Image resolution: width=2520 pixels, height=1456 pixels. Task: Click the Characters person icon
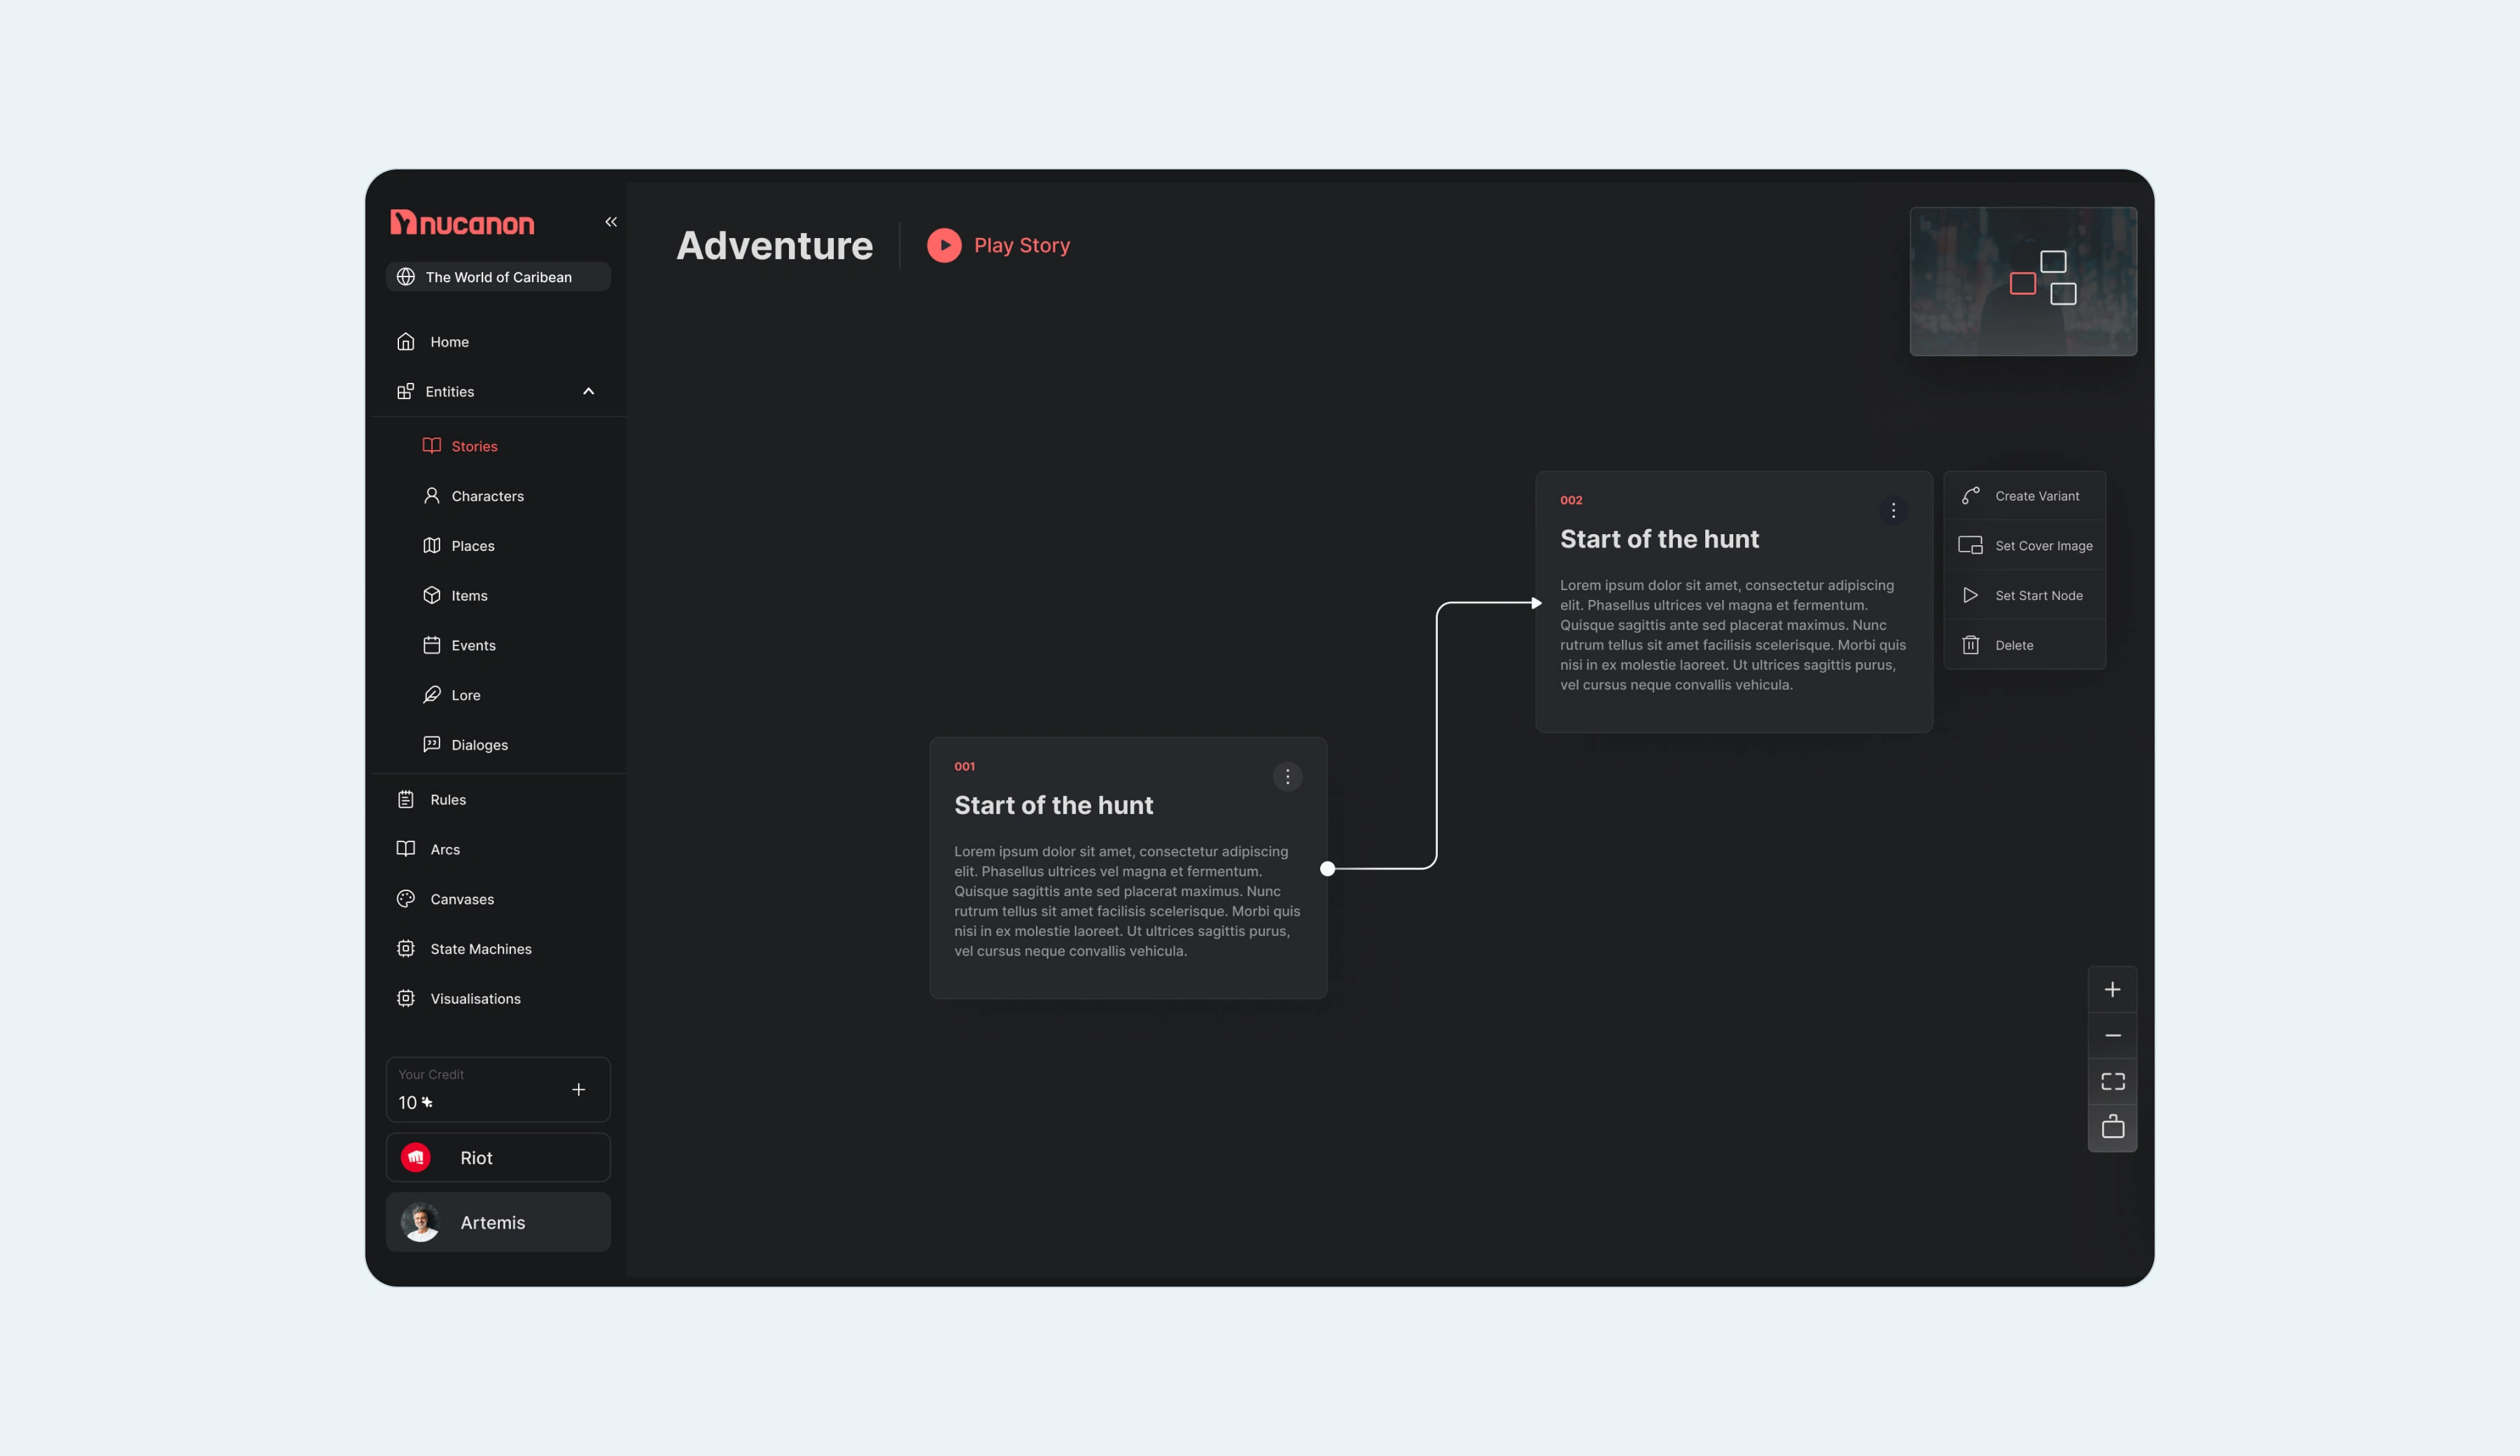pyautogui.click(x=432, y=496)
